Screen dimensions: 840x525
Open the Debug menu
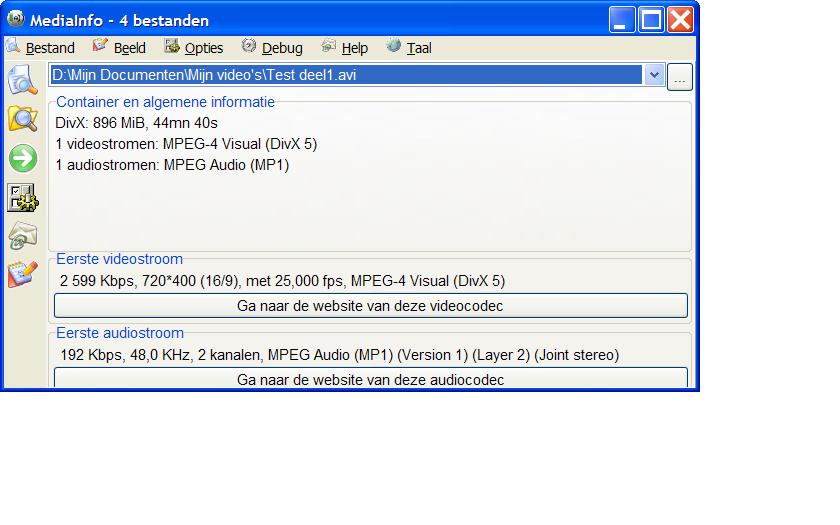[282, 48]
